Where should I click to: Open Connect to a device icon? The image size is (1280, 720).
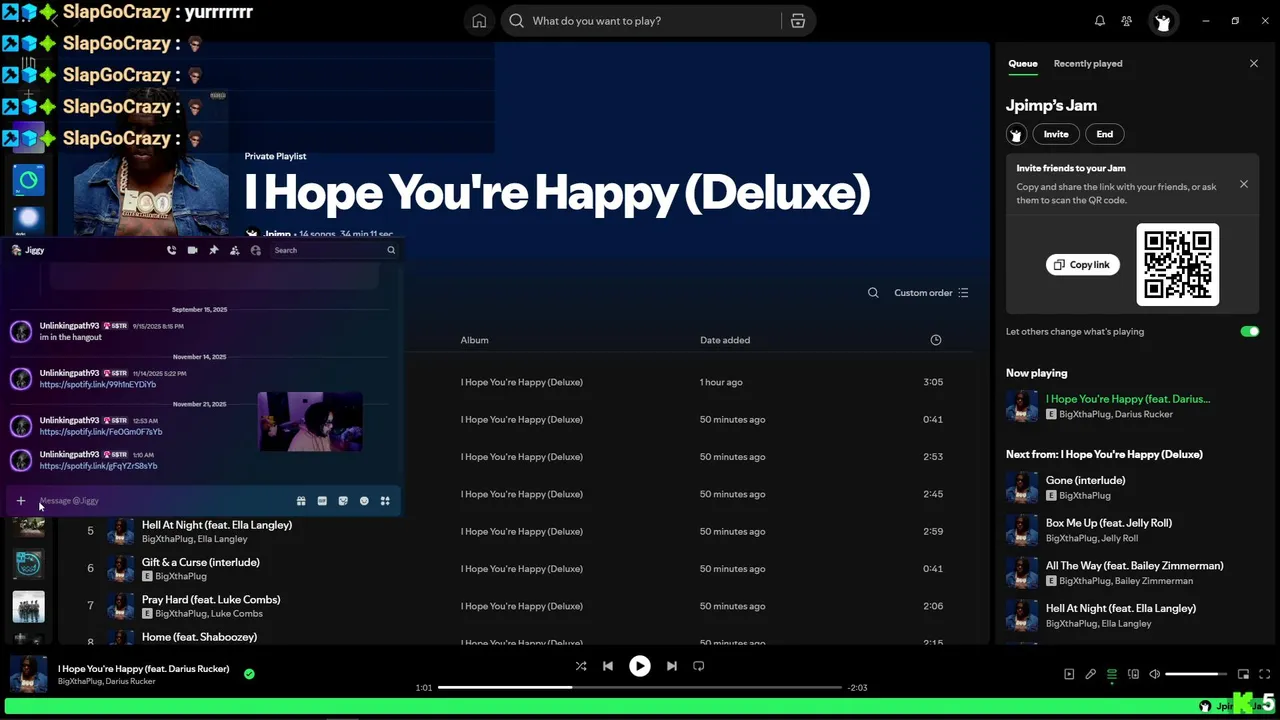click(x=1133, y=674)
